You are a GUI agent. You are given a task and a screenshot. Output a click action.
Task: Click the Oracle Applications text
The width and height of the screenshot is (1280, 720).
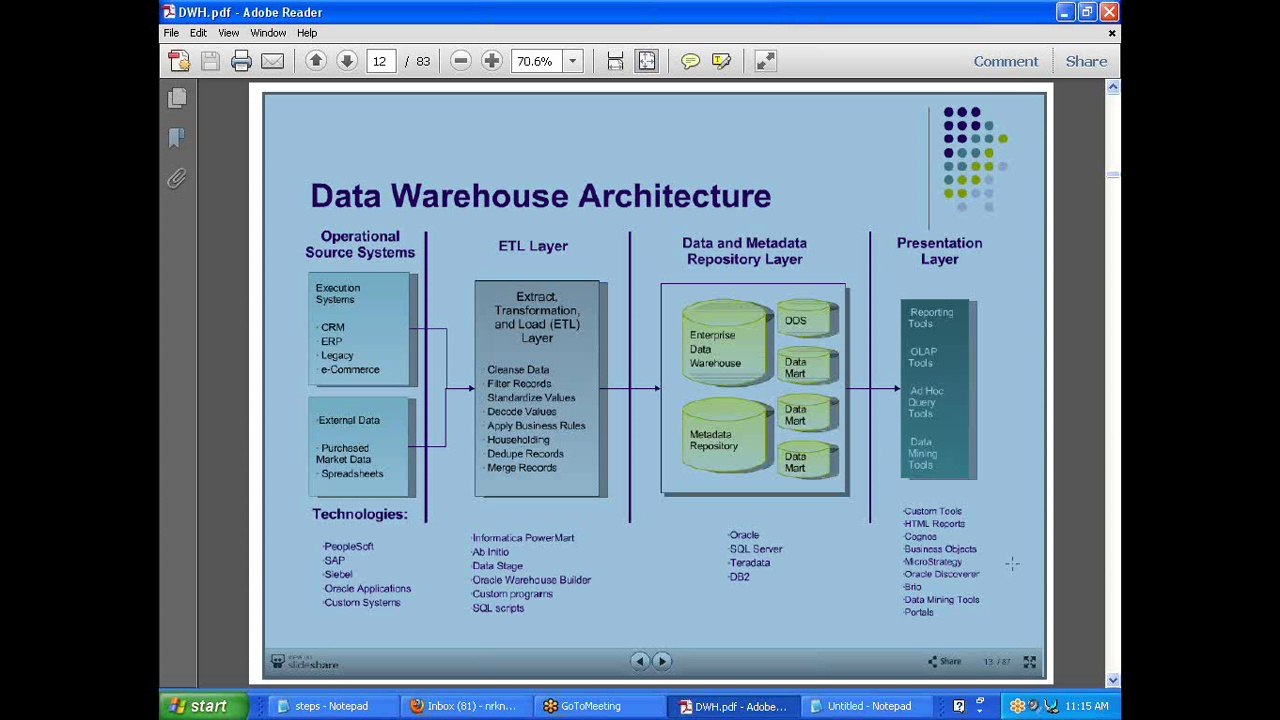click(x=367, y=589)
